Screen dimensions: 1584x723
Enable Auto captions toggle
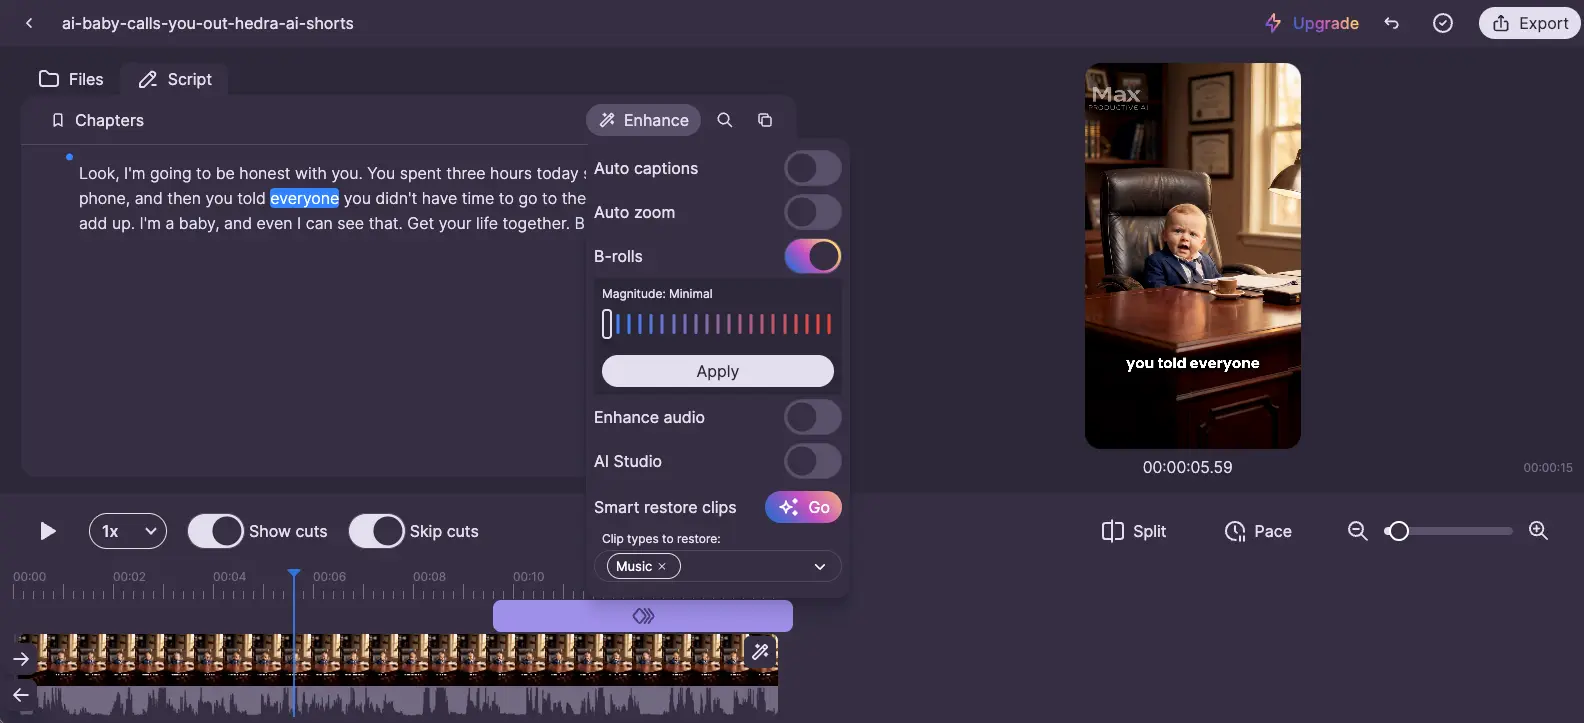coord(812,168)
